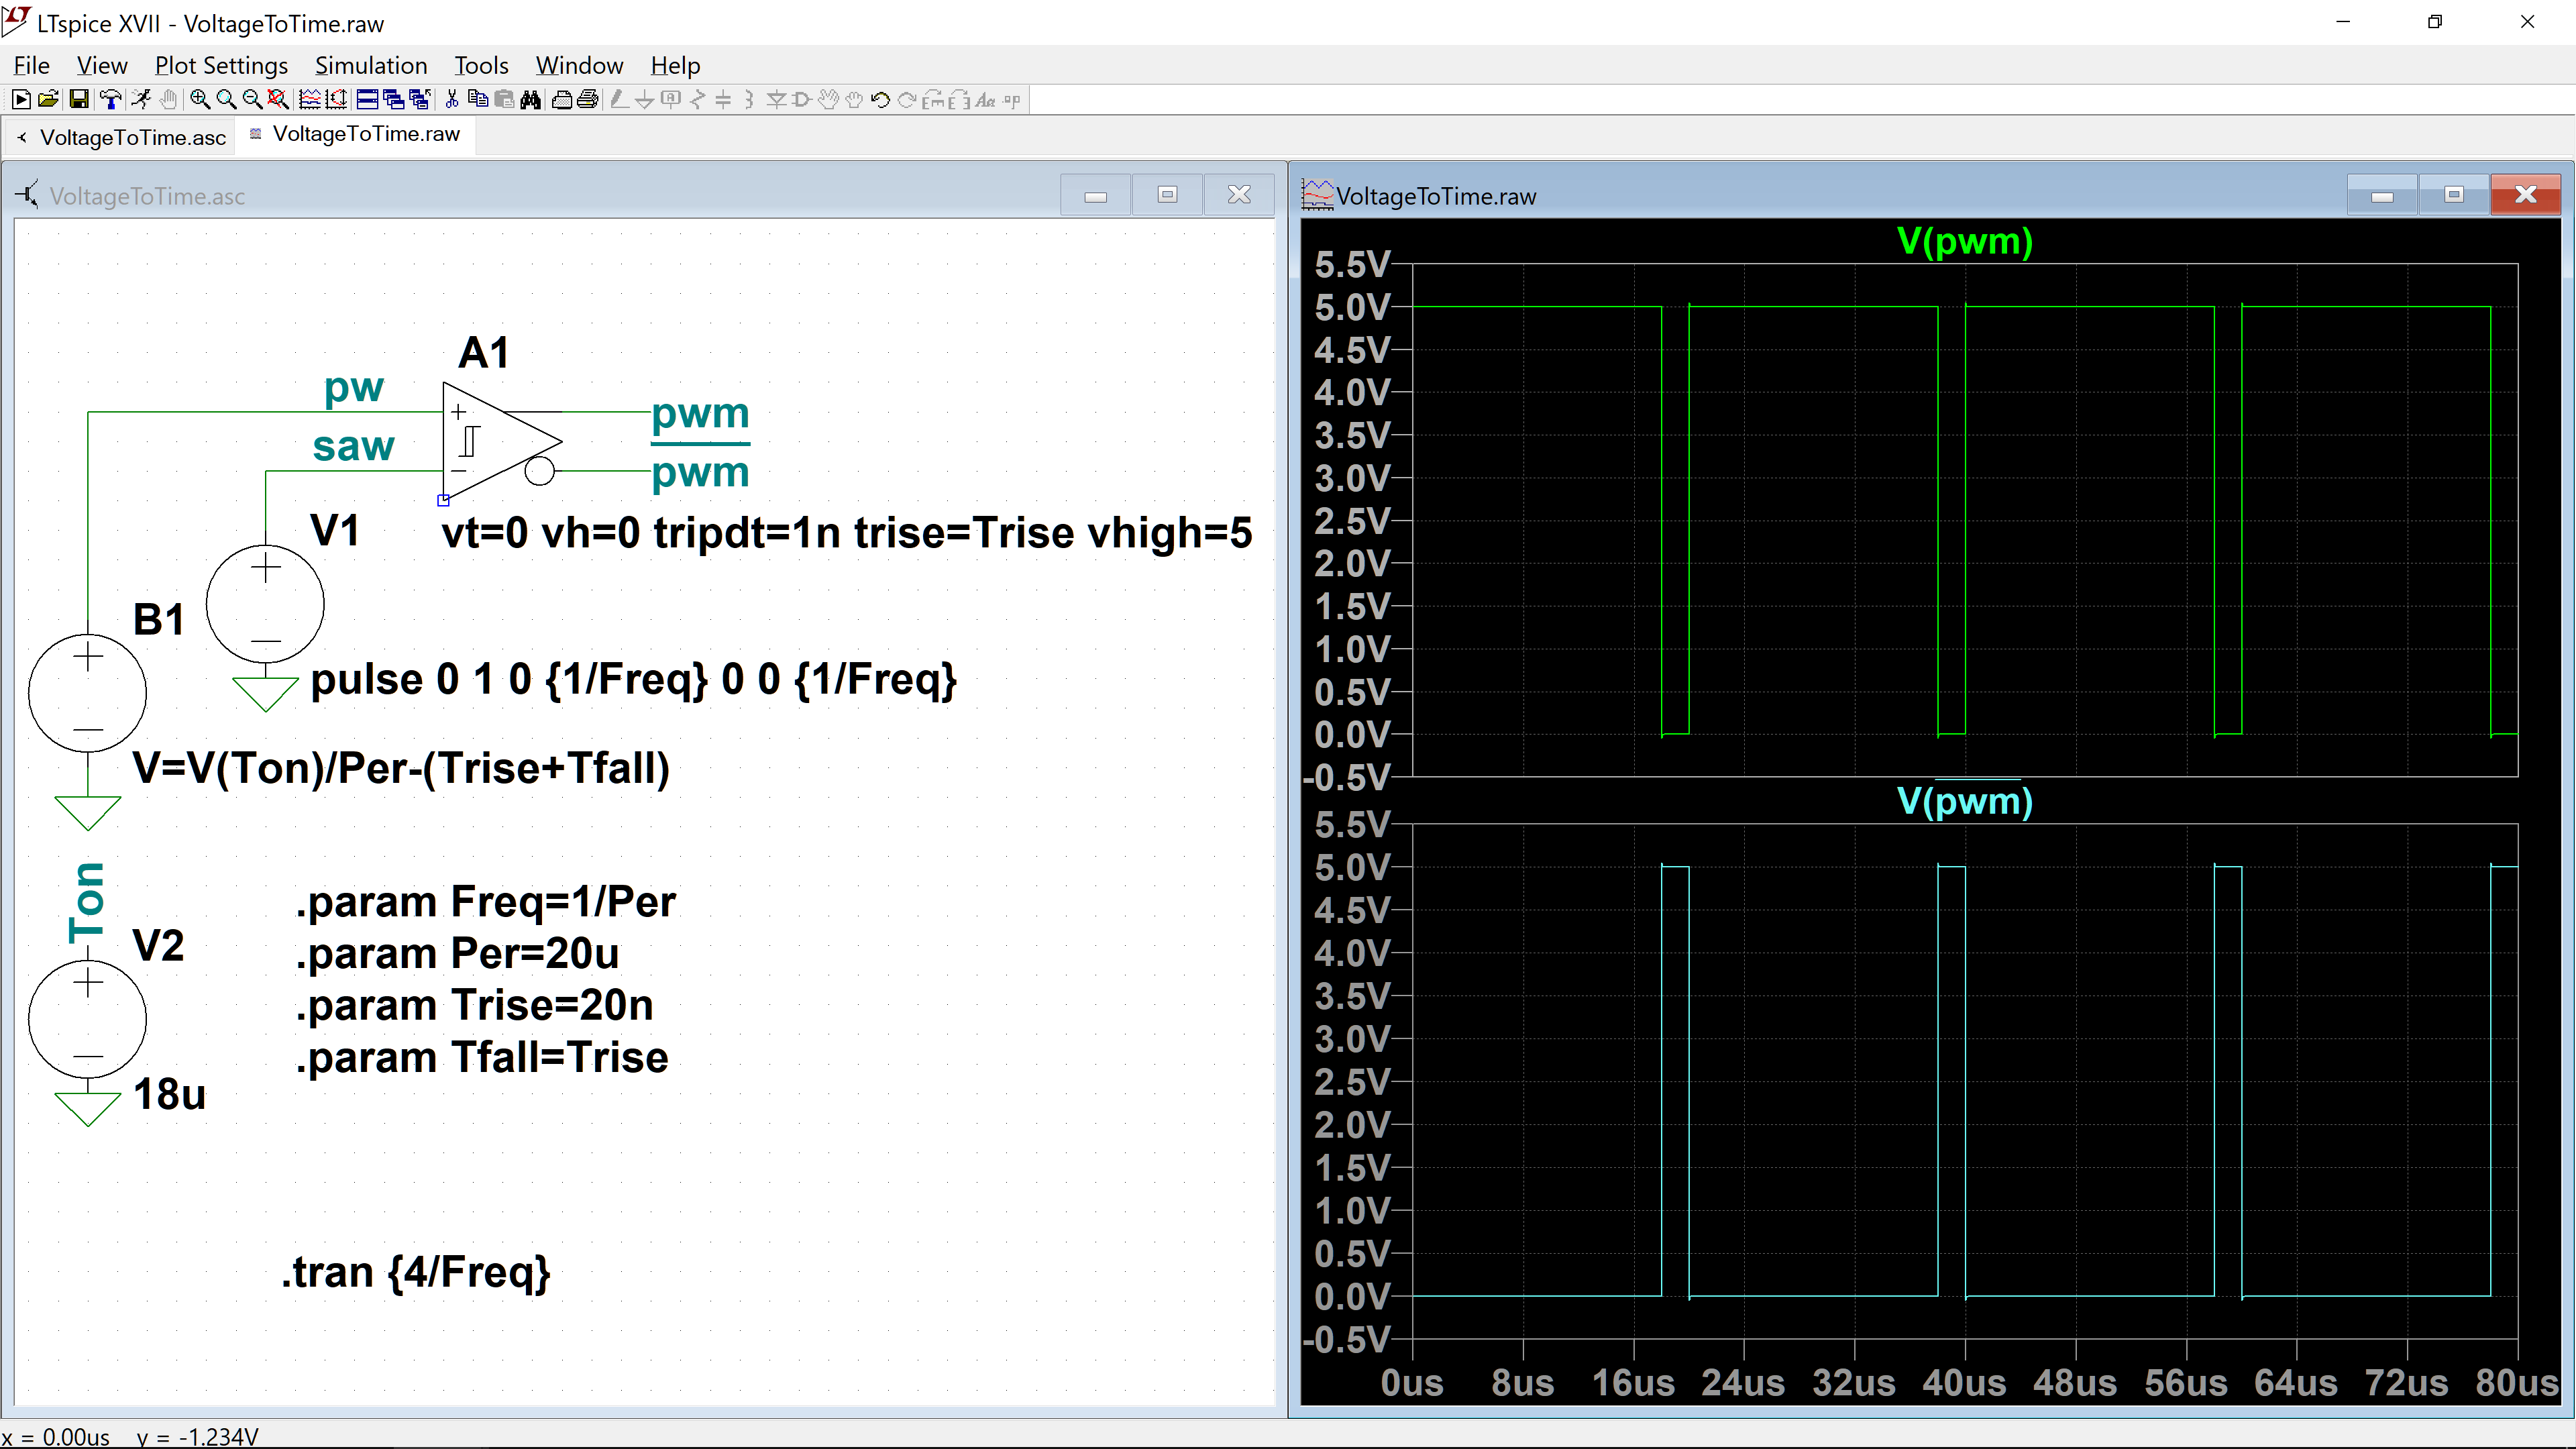Open the Tools menu
The image size is (2576, 1449).
point(481,65)
